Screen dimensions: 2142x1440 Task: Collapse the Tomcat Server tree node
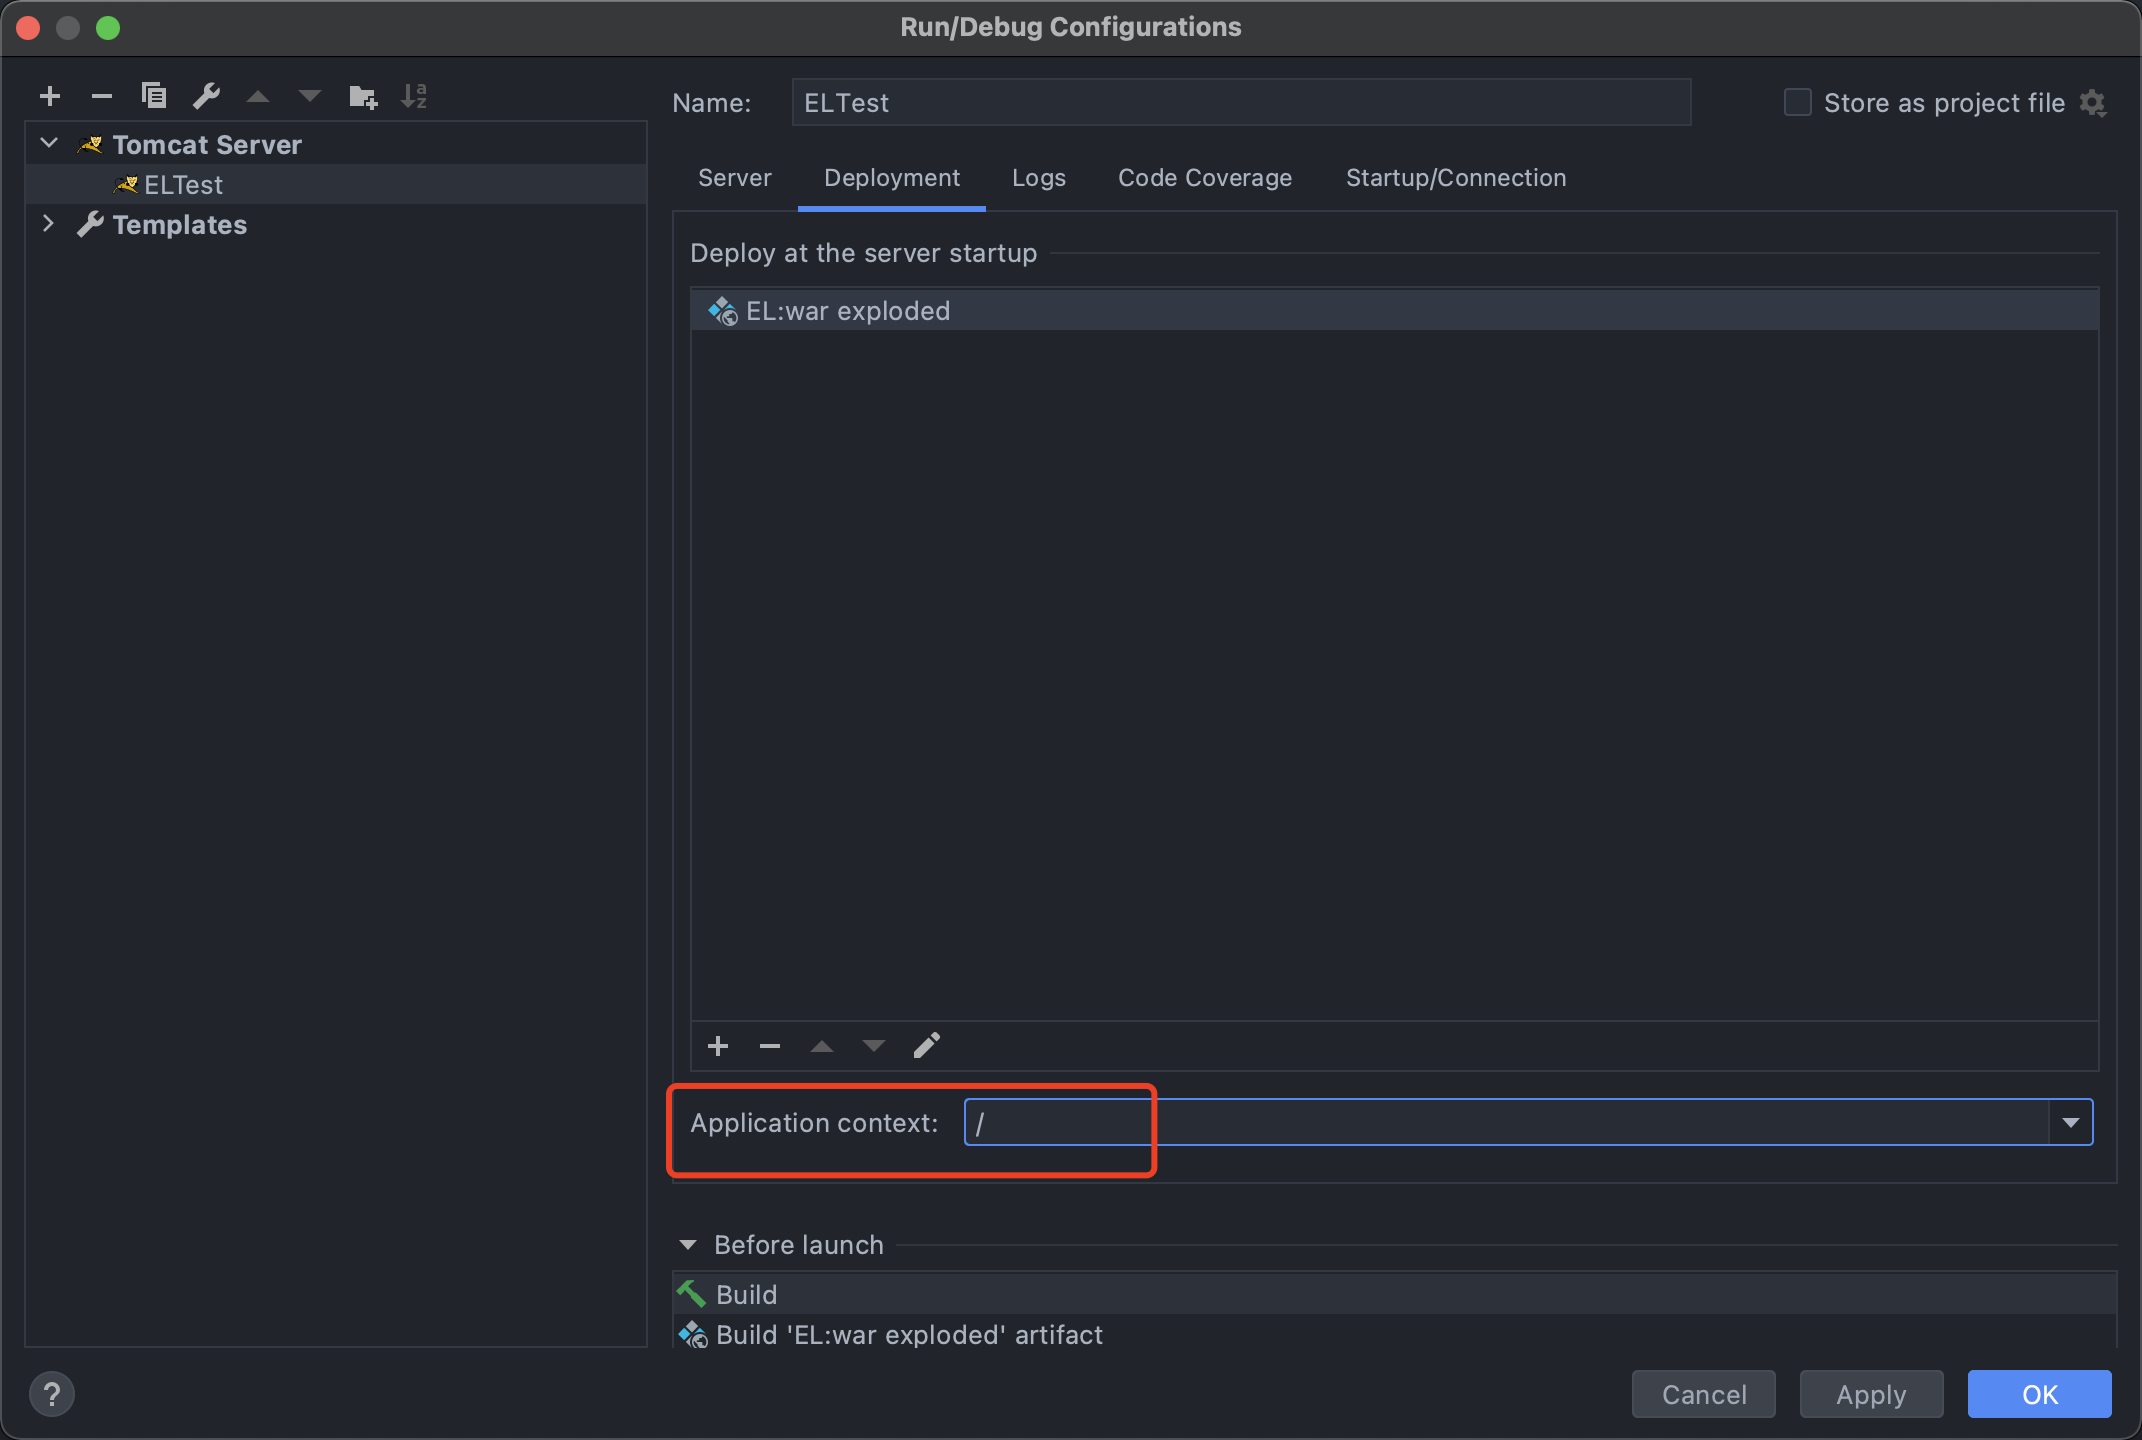[48, 144]
